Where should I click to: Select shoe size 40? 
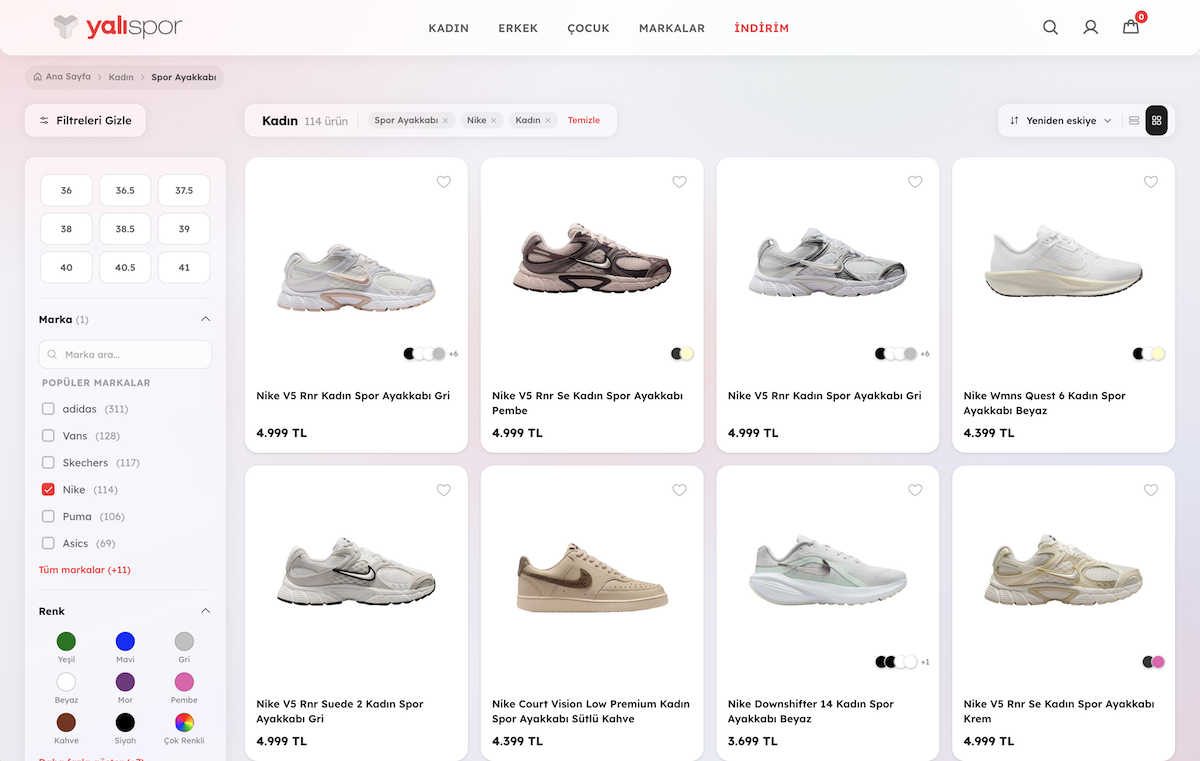[66, 268]
